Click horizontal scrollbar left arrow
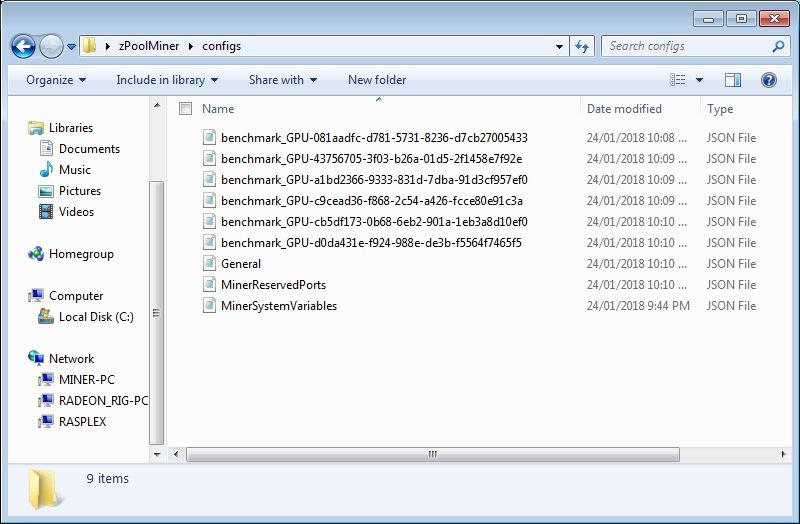This screenshot has width=800, height=524. 176,454
